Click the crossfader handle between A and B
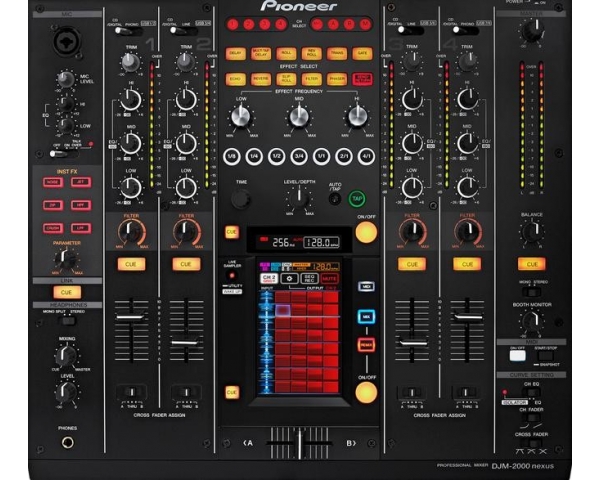 pos(299,444)
